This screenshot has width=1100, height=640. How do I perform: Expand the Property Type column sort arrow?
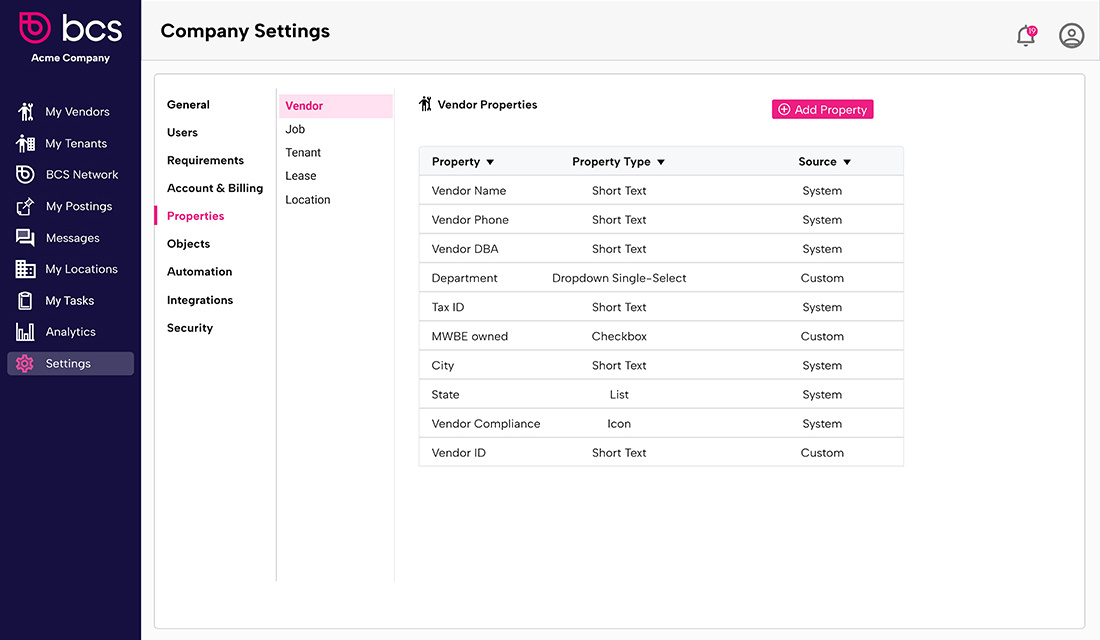[661, 162]
